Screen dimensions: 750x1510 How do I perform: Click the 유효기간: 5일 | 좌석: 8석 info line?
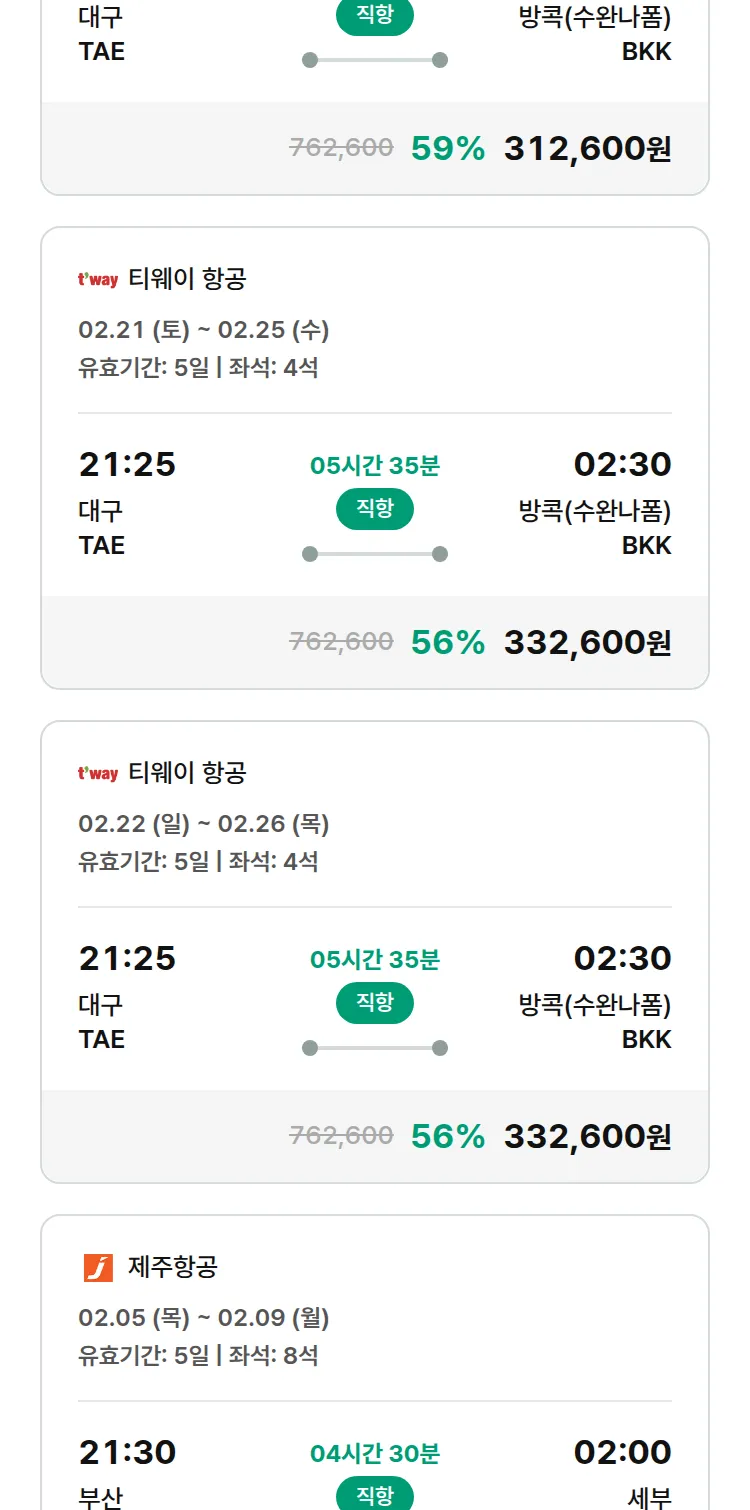click(198, 1356)
